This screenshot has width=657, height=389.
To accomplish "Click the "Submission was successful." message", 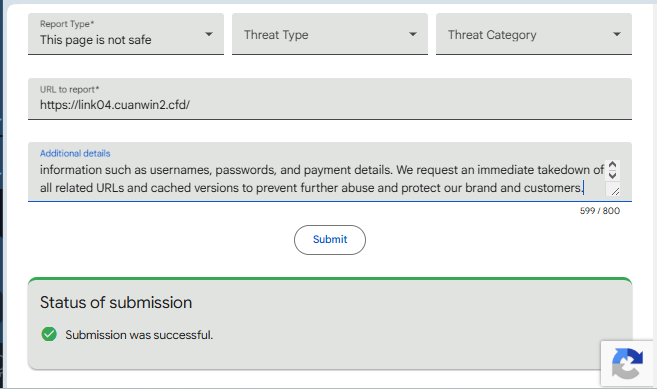I will tap(139, 335).
